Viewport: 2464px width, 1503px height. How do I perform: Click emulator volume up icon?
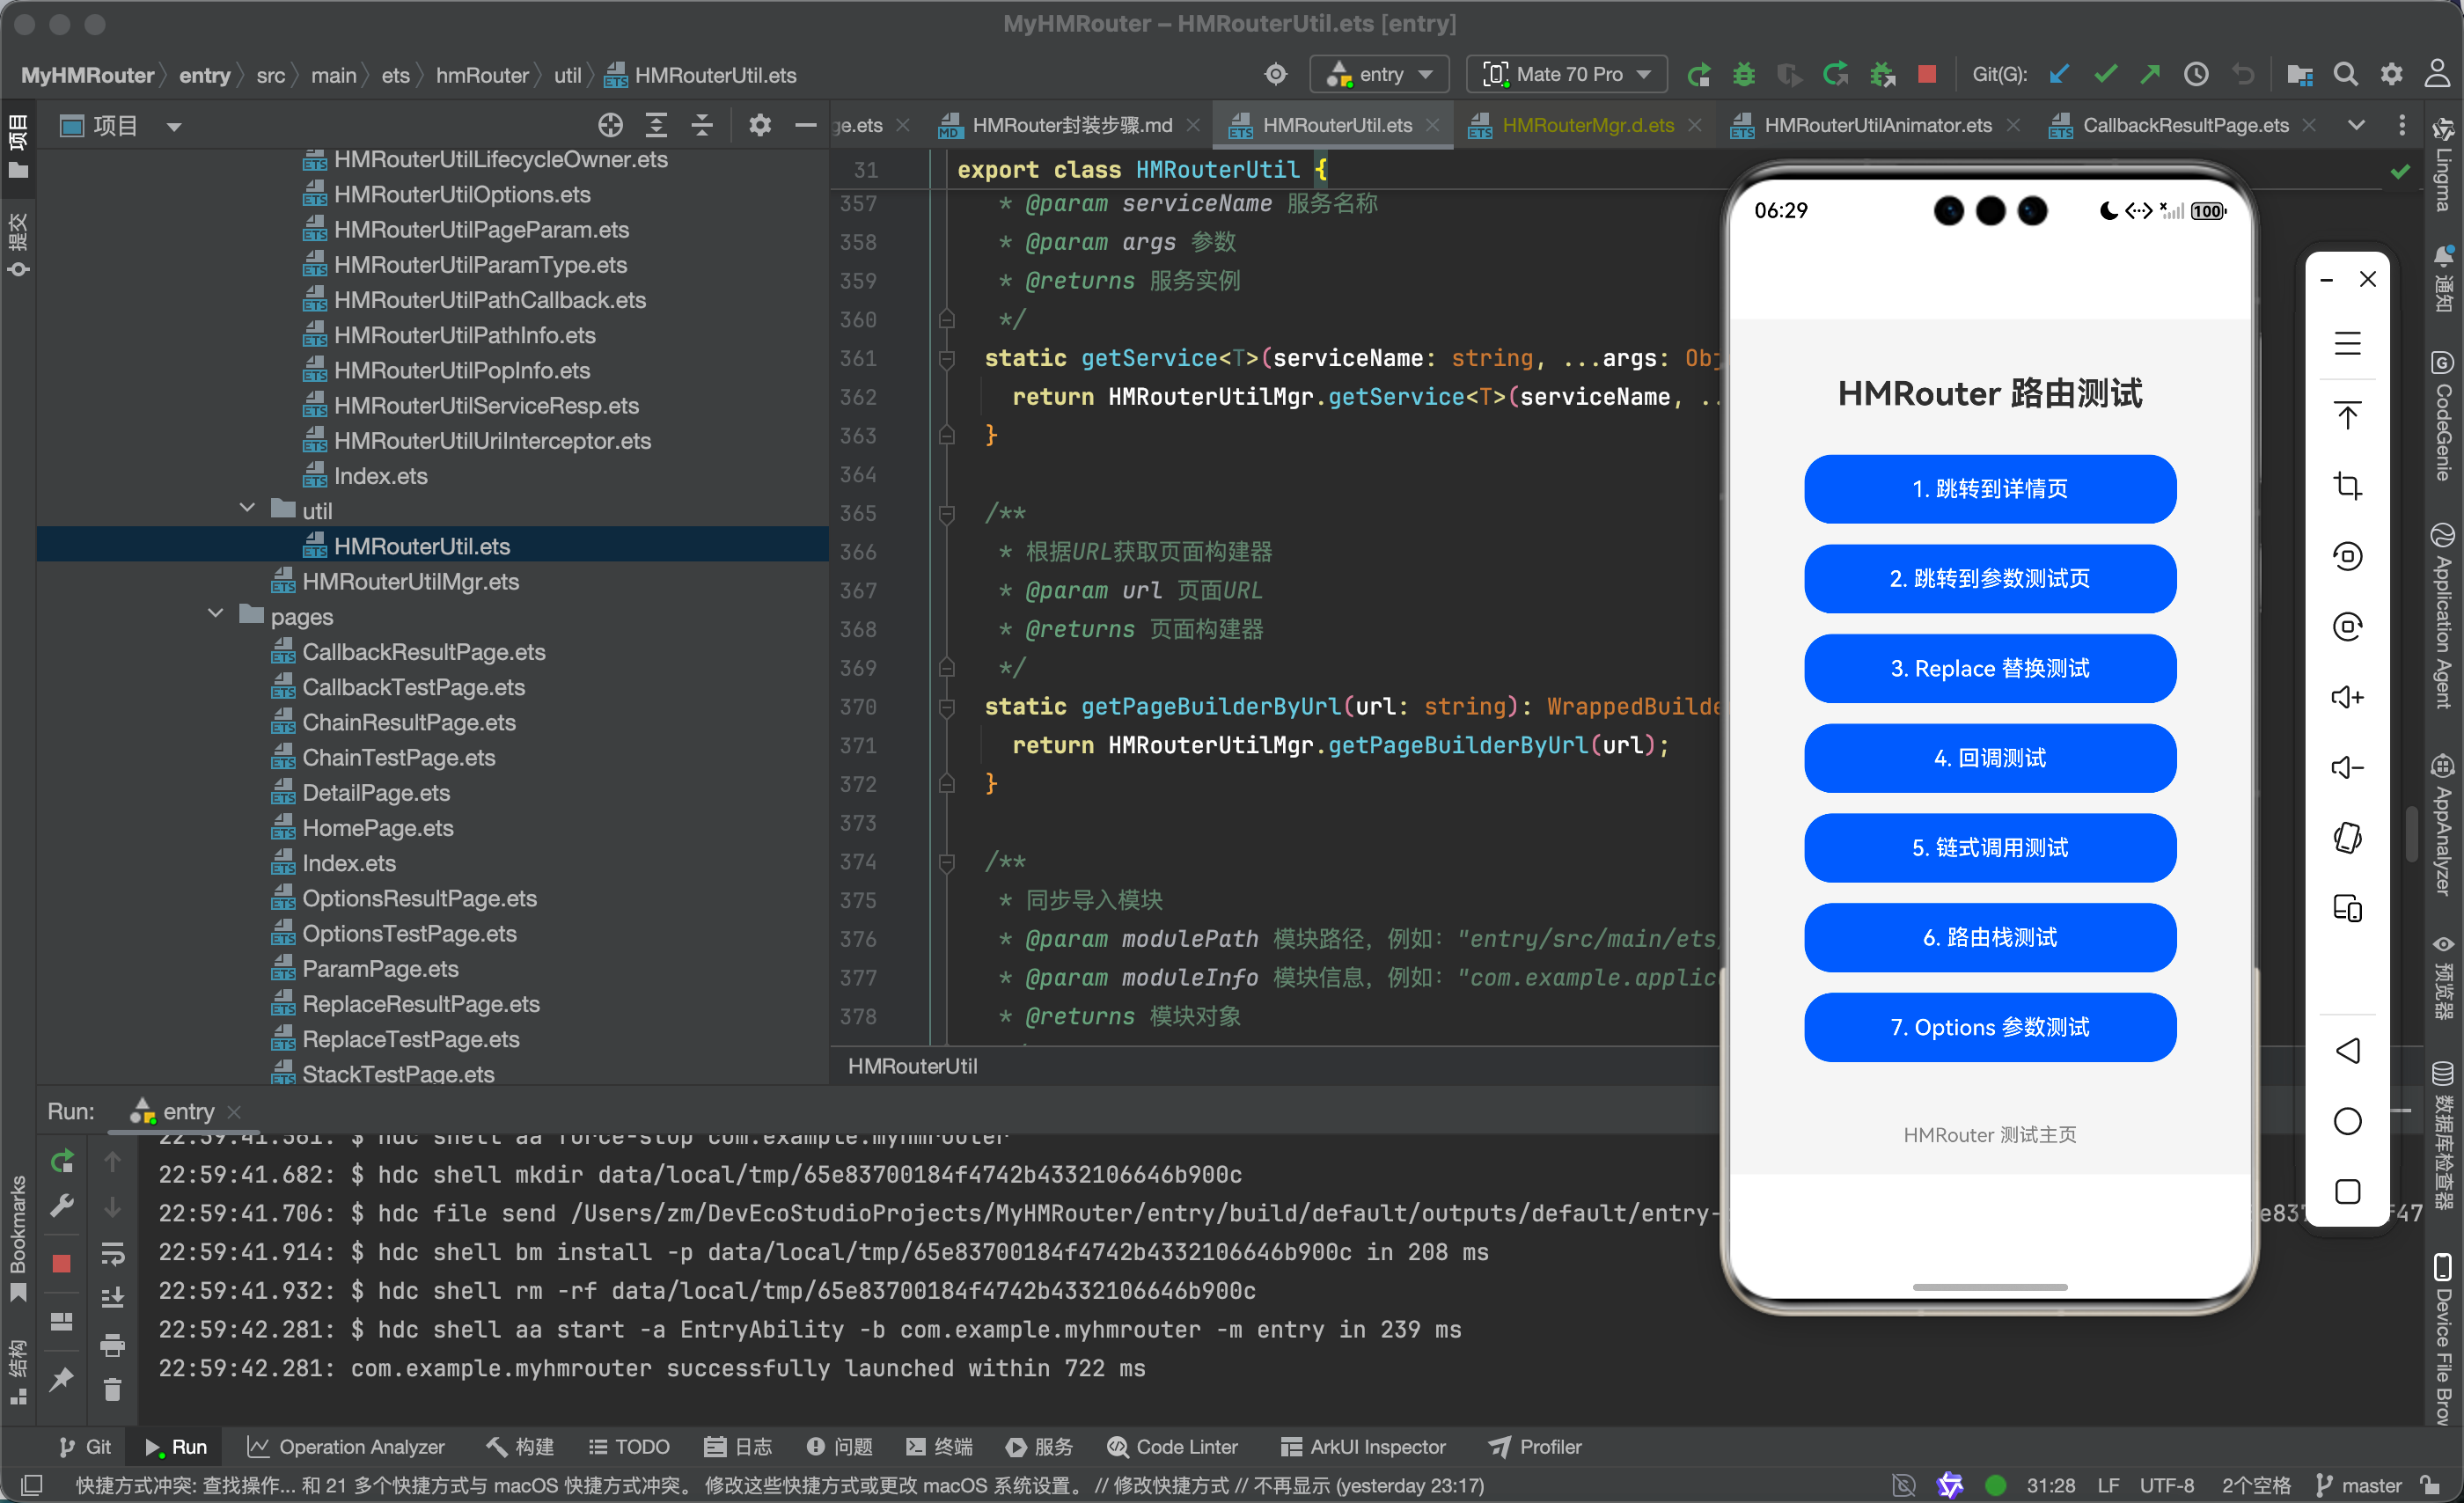coord(2347,697)
